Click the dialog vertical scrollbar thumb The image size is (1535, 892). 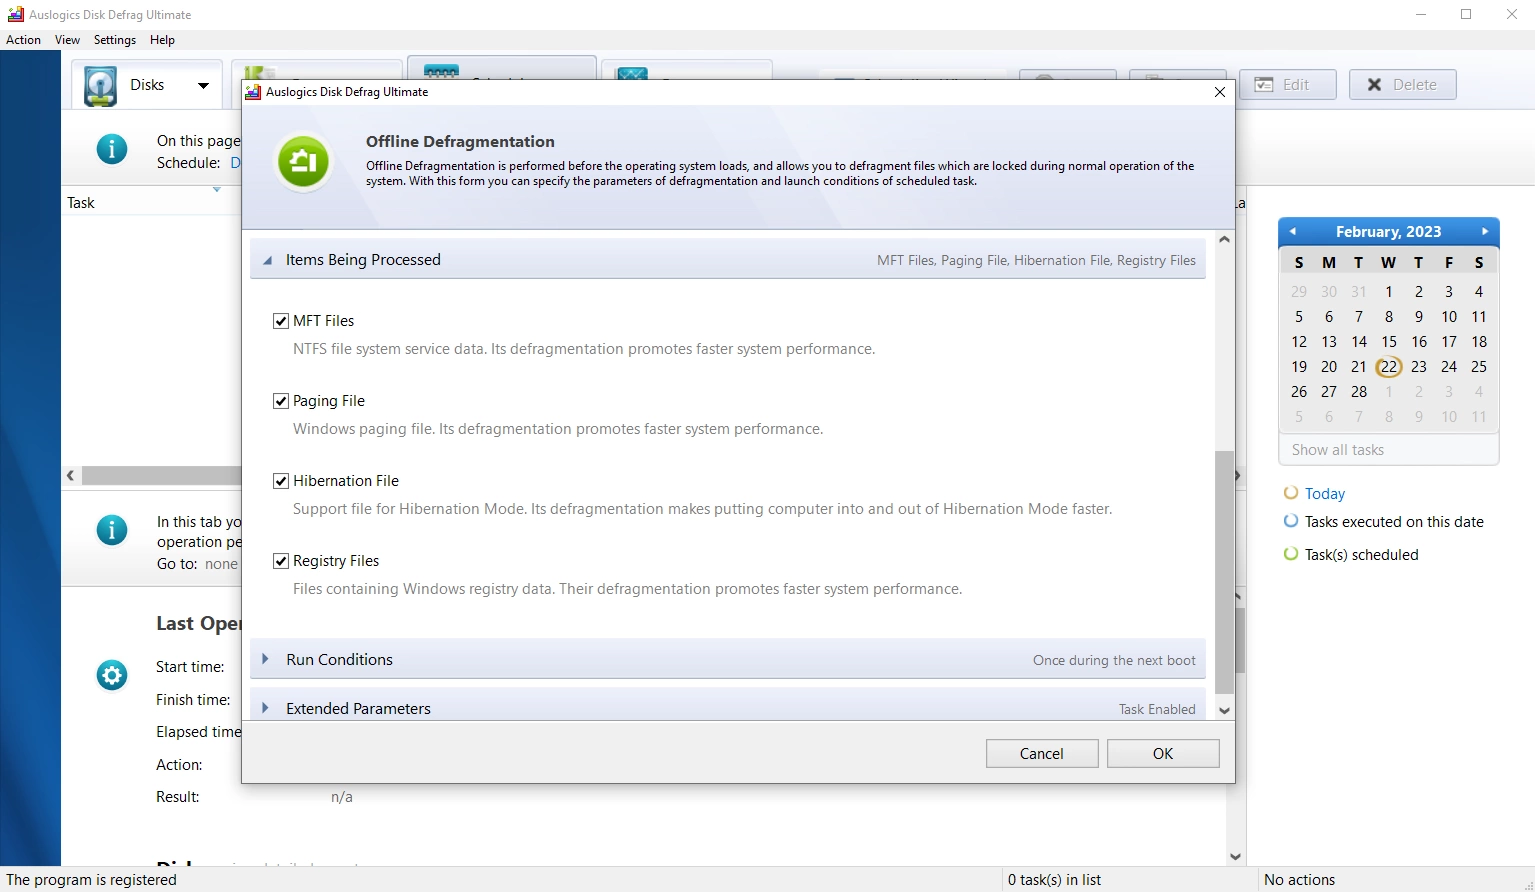point(1224,572)
